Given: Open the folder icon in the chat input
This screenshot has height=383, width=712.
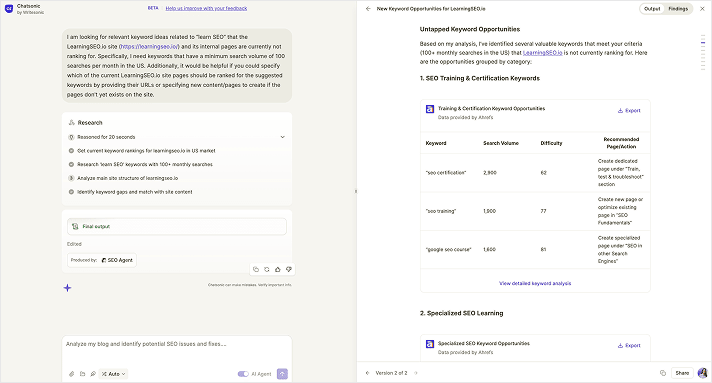Looking at the screenshot, I should (x=82, y=374).
